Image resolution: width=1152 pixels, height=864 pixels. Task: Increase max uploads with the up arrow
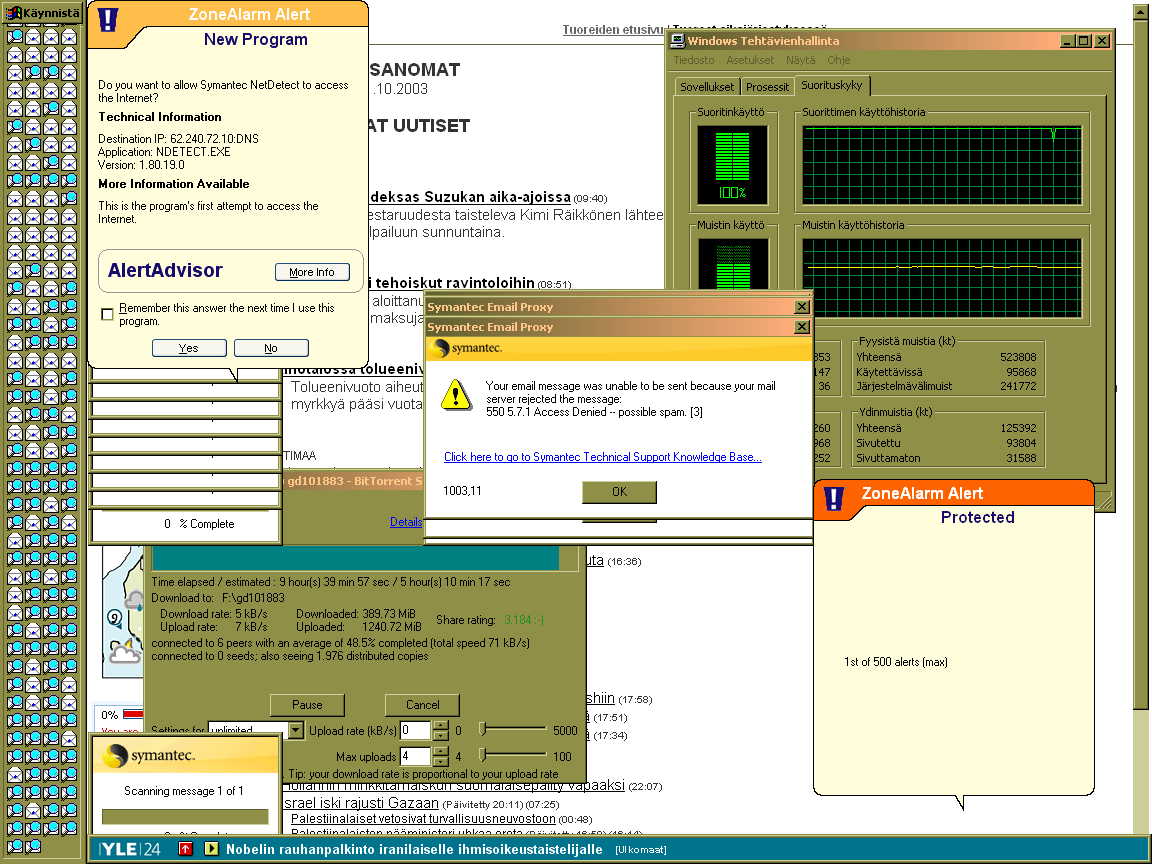click(x=441, y=752)
